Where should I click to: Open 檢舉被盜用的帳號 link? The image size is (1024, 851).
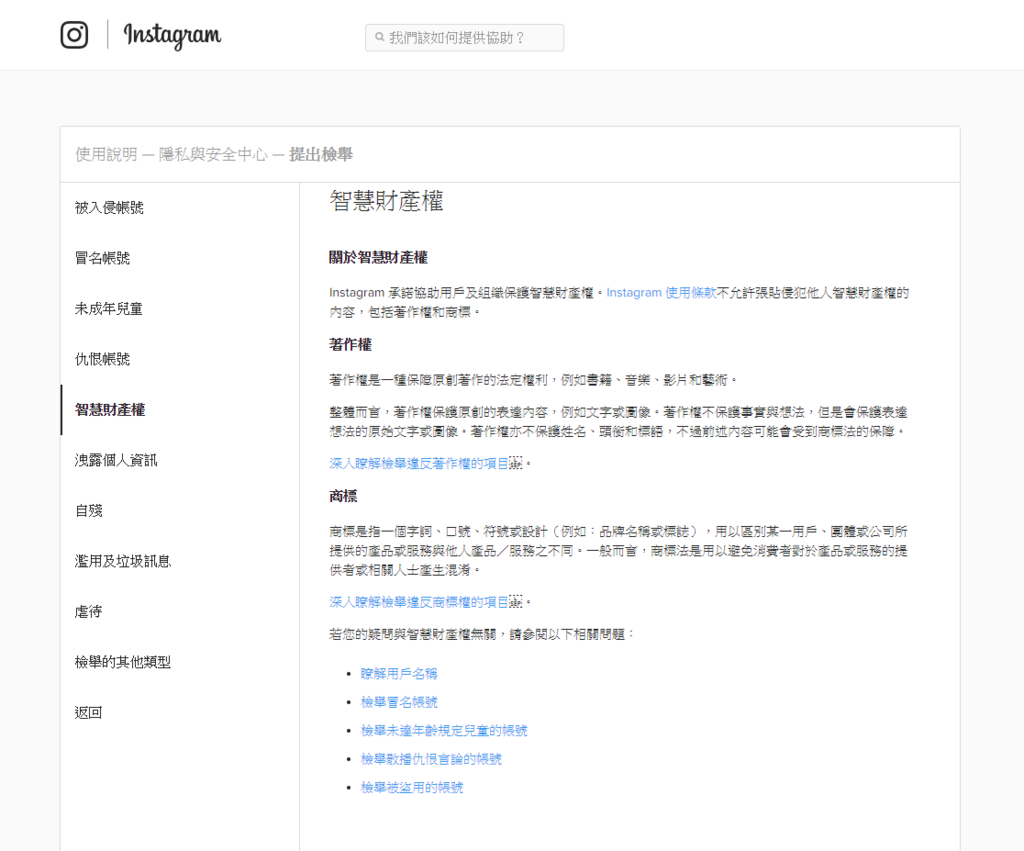tap(412, 788)
